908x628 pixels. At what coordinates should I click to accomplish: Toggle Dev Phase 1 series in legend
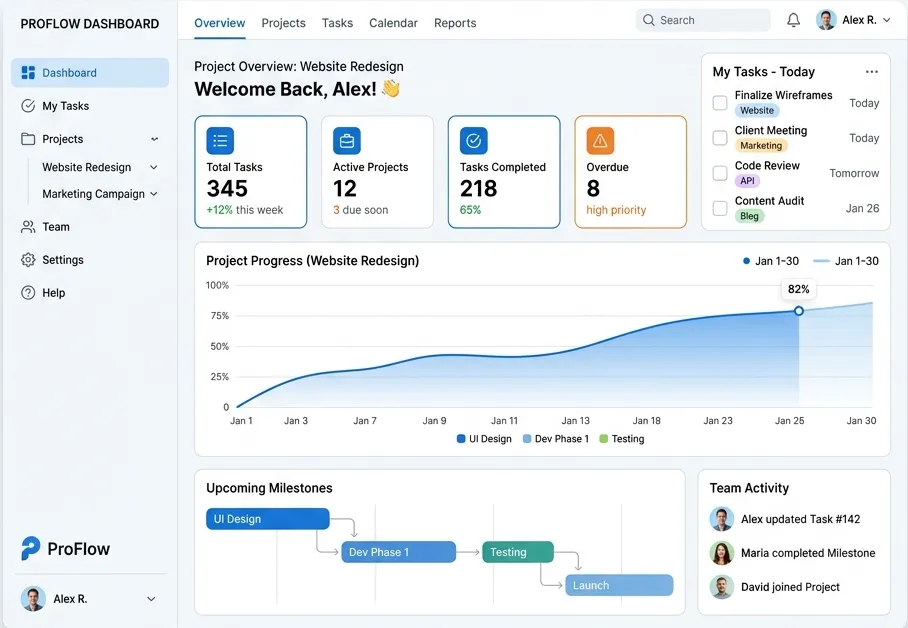(x=556, y=439)
